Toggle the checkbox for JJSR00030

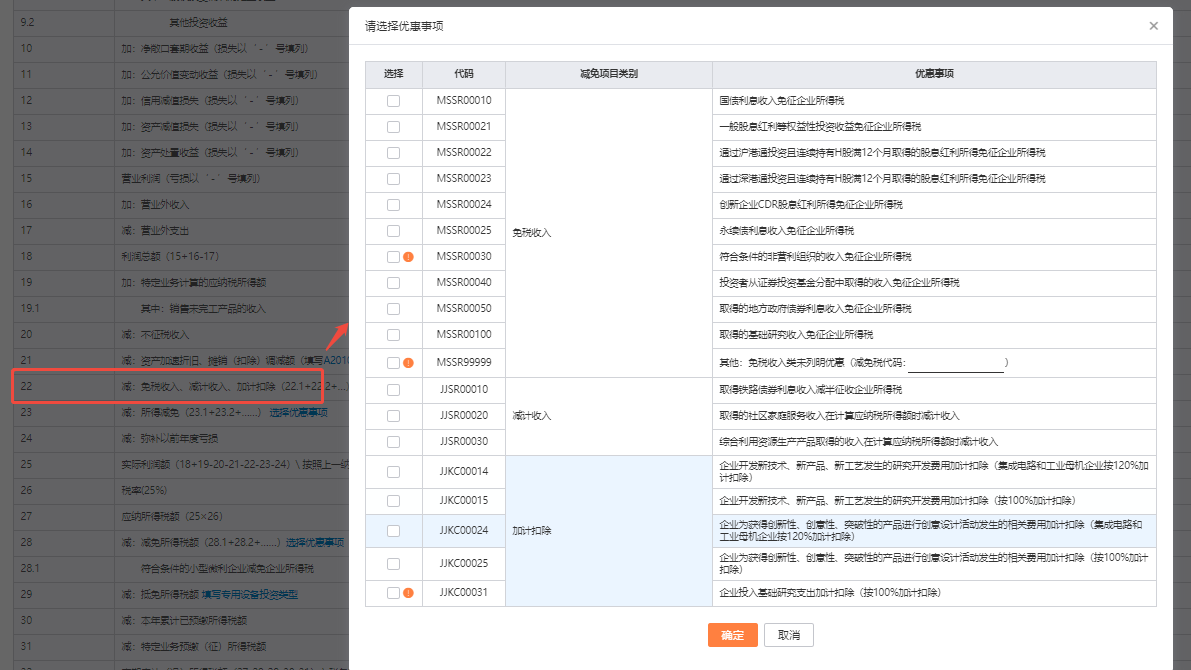(393, 442)
